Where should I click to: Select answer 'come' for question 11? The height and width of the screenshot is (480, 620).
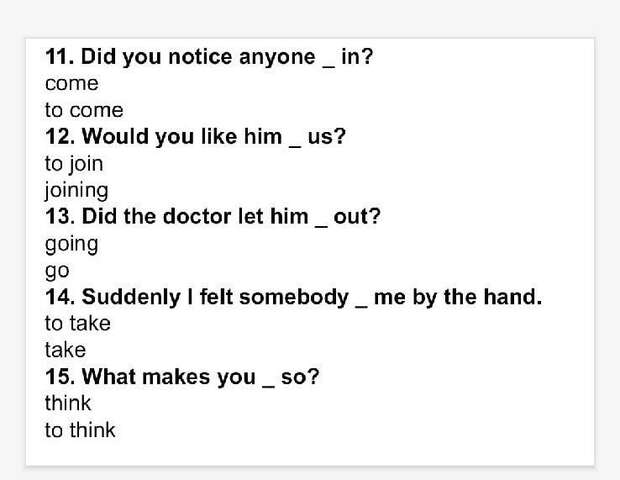tap(72, 83)
